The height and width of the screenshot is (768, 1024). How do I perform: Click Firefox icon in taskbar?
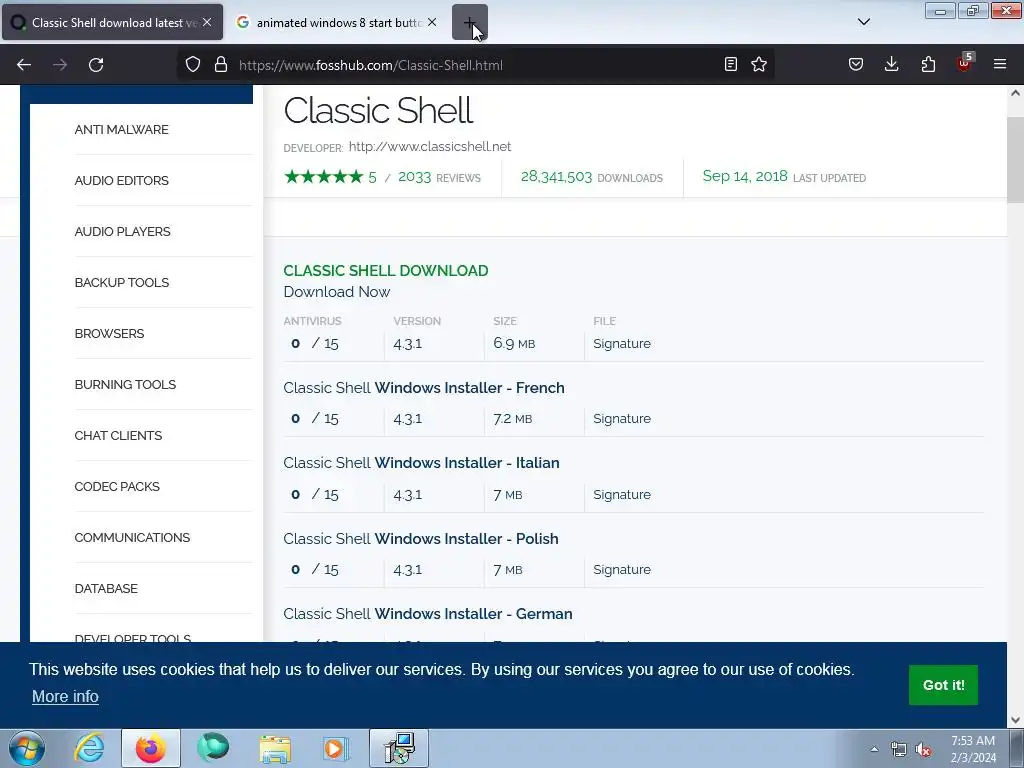coord(150,748)
